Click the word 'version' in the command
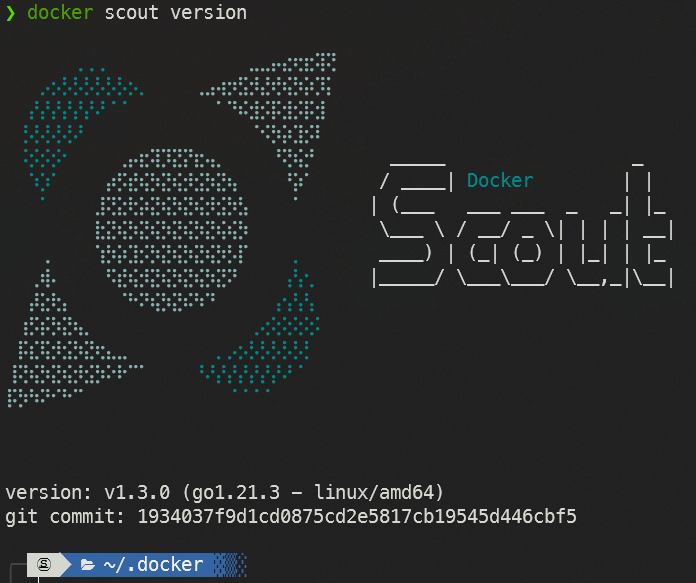 209,12
